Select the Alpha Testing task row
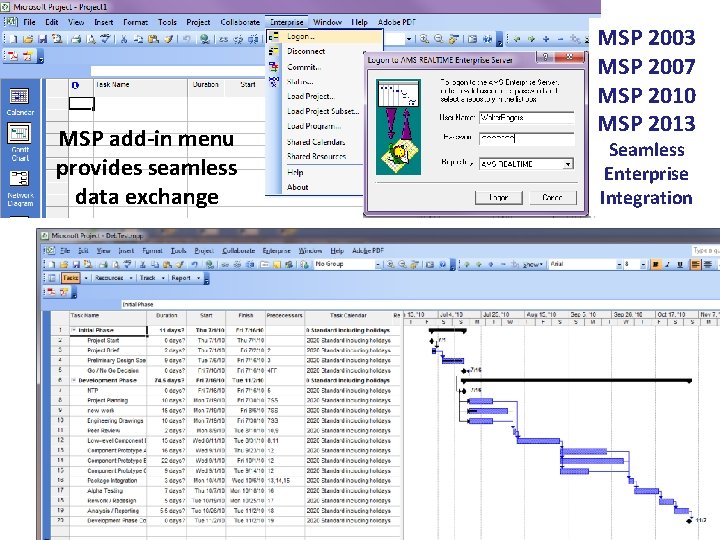 click(225, 491)
